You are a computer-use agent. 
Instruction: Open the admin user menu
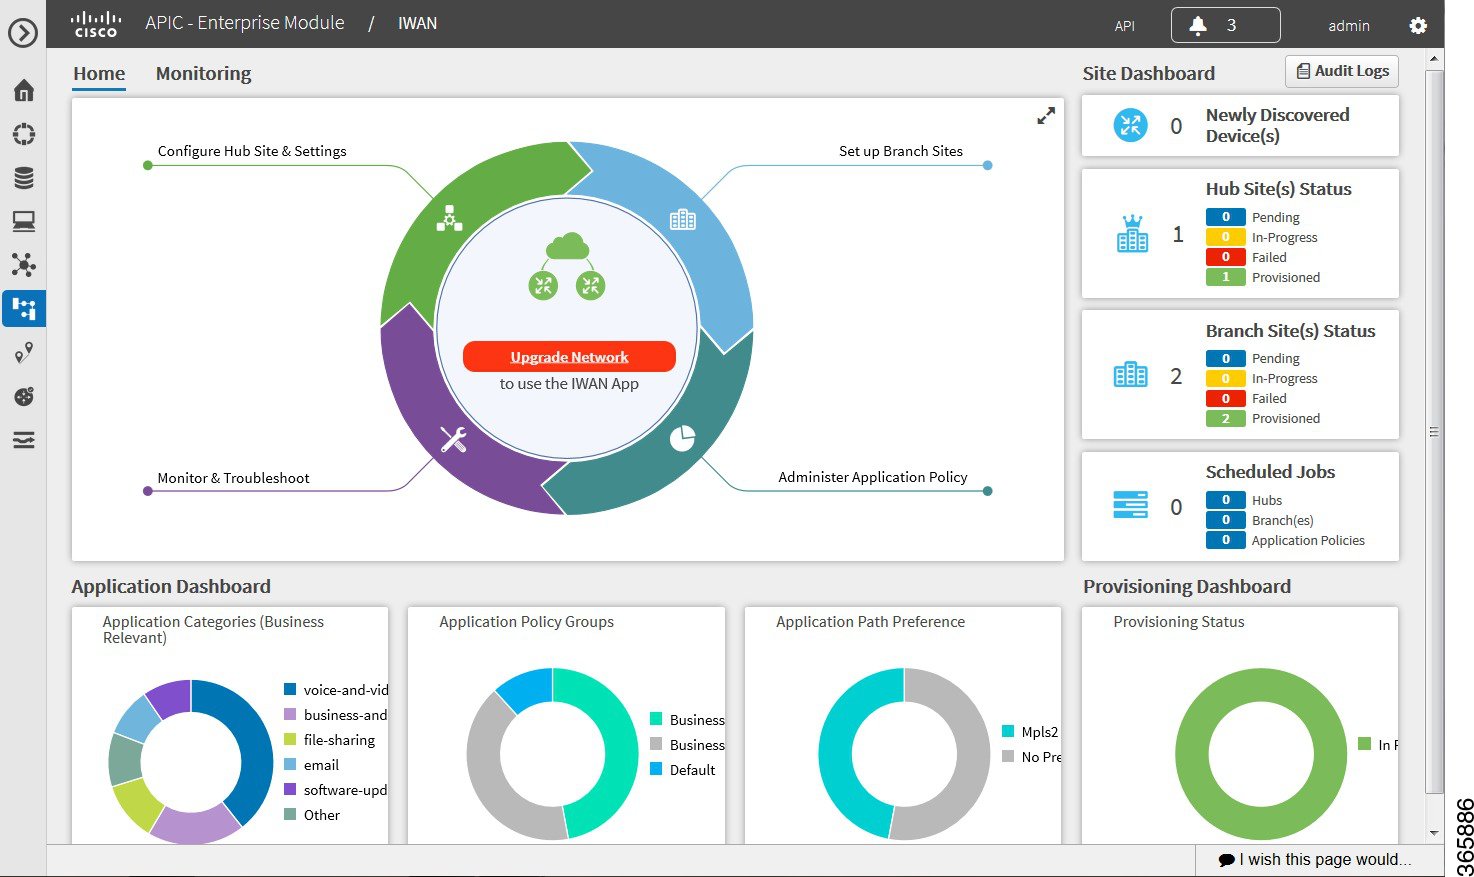[x=1348, y=26]
